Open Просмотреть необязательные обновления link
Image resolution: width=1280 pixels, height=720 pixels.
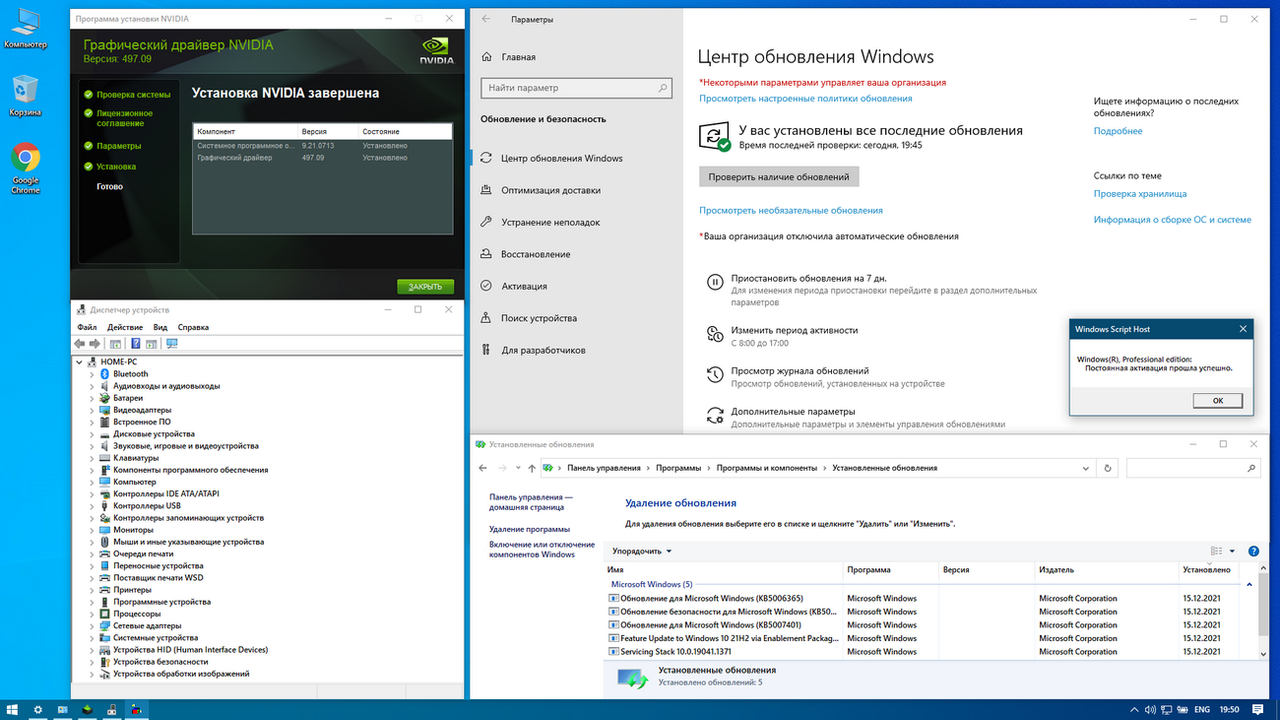click(x=791, y=210)
